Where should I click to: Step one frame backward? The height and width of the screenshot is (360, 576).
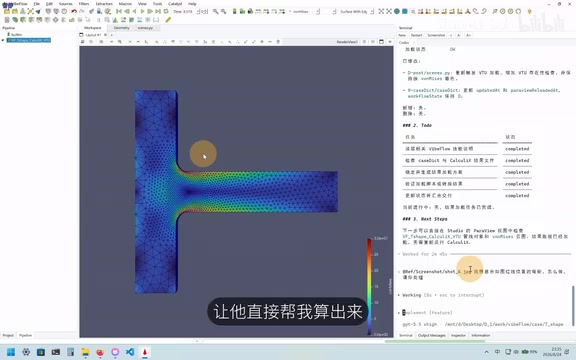pyautogui.click(x=127, y=12)
